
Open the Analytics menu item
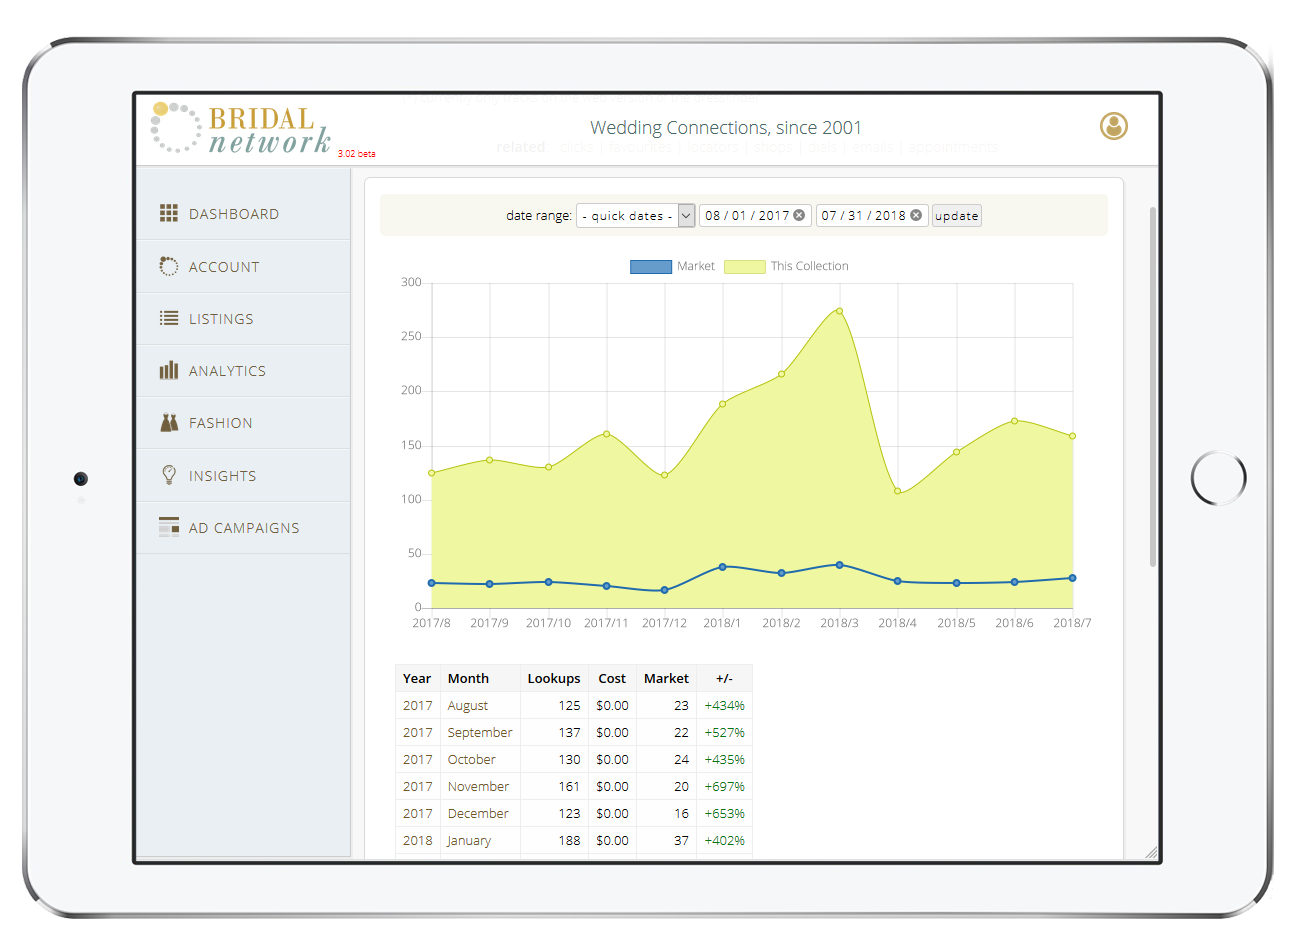point(227,371)
